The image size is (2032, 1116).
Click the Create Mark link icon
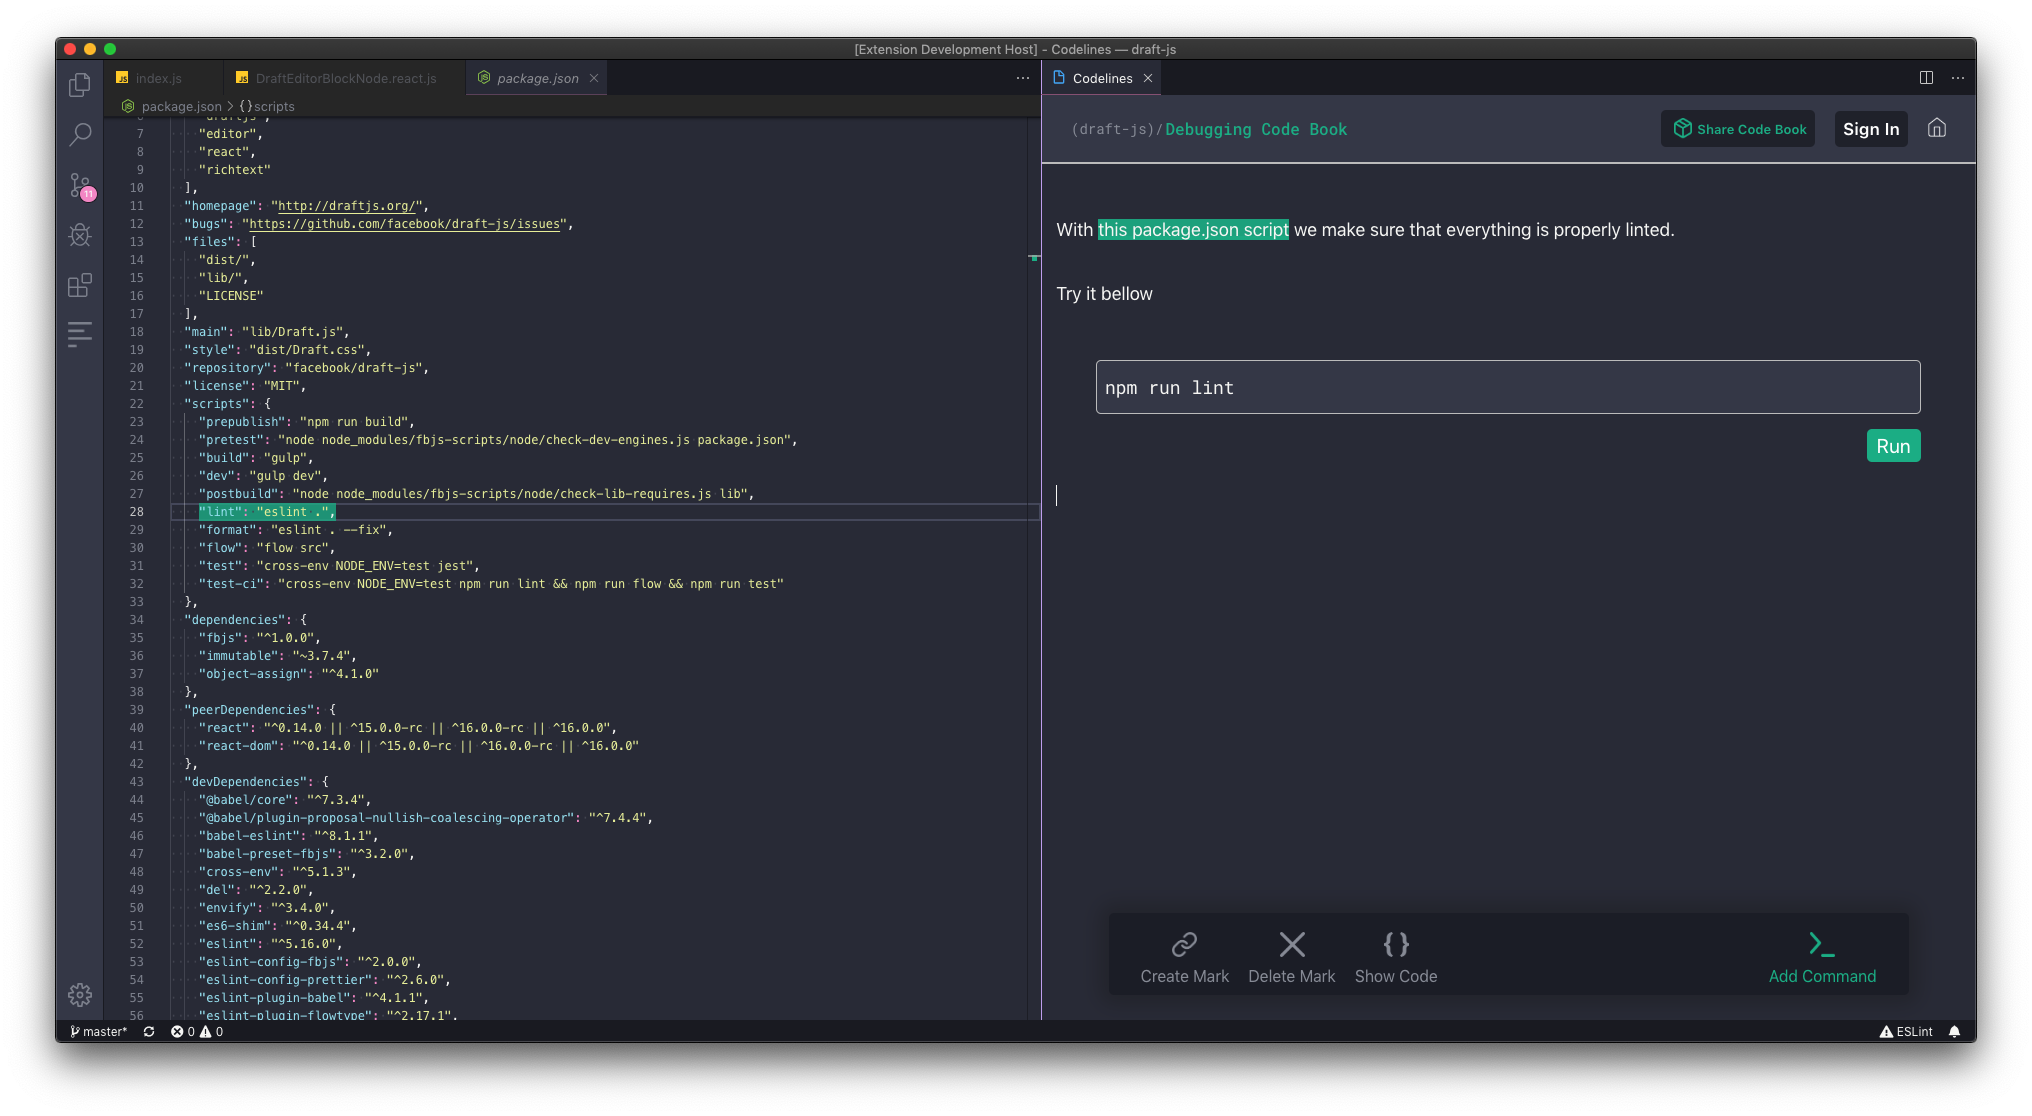coord(1184,944)
